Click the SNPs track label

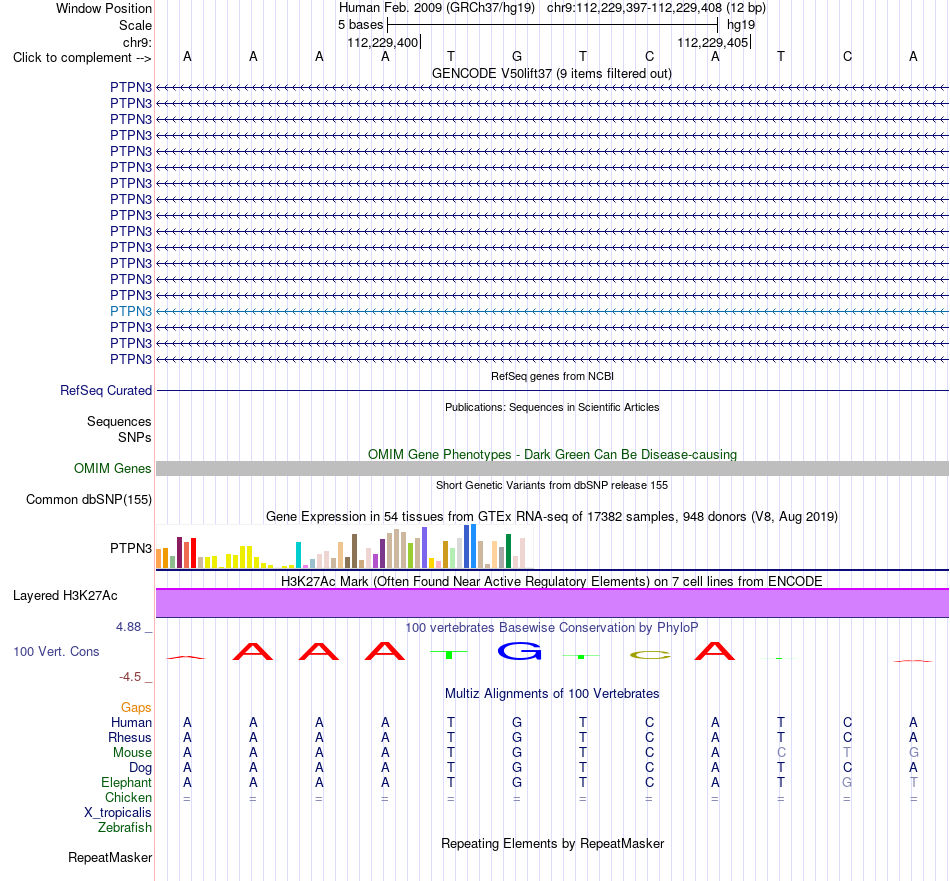pos(135,437)
